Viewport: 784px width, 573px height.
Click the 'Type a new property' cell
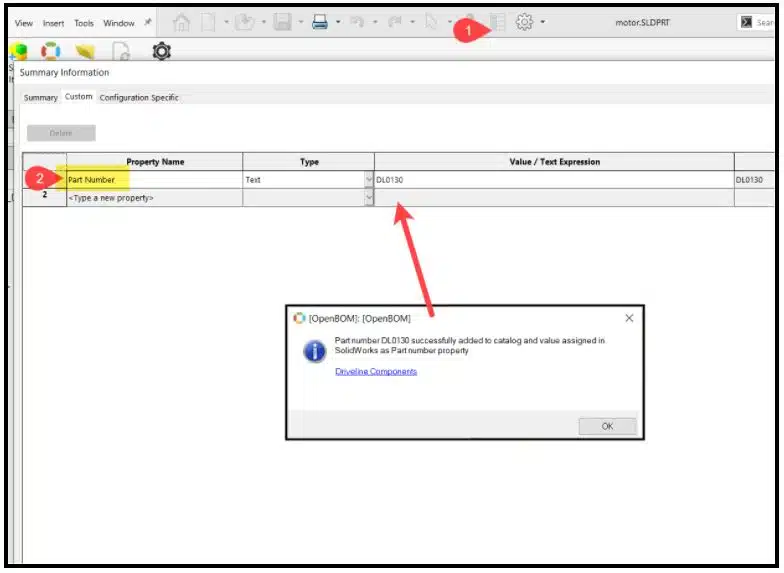tap(154, 198)
